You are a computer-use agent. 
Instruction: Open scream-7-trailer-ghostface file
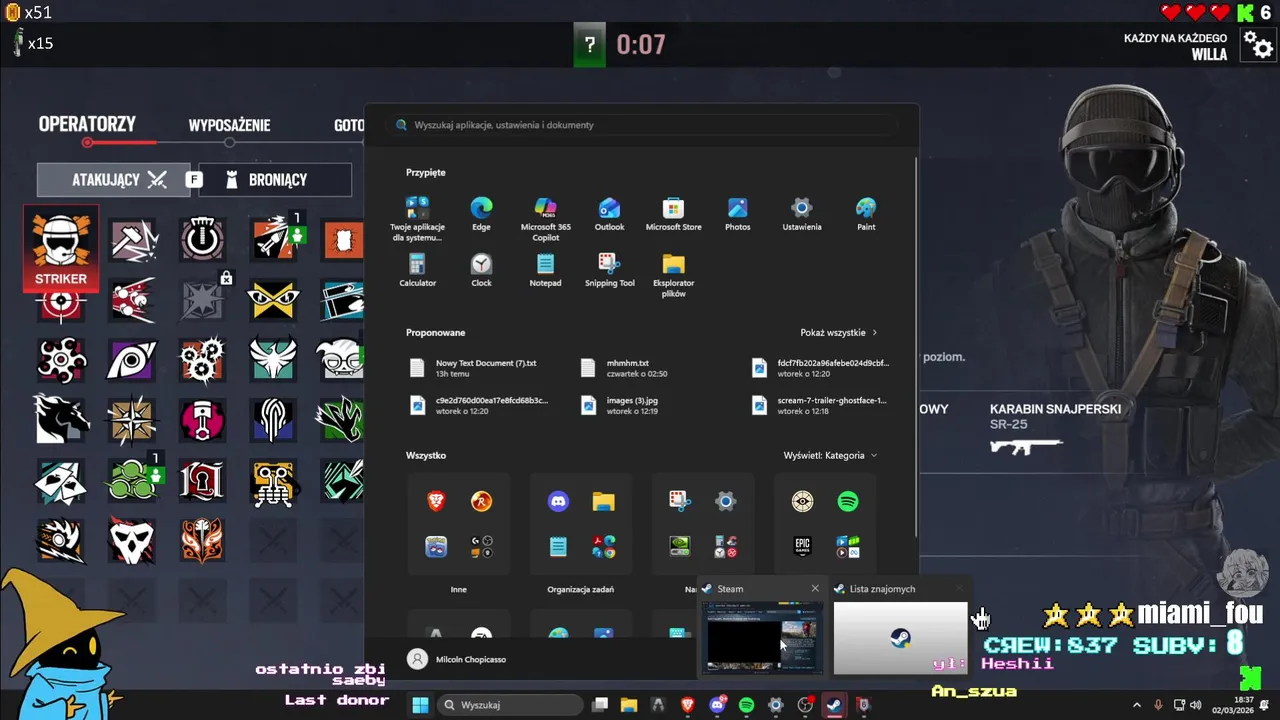tap(820, 405)
